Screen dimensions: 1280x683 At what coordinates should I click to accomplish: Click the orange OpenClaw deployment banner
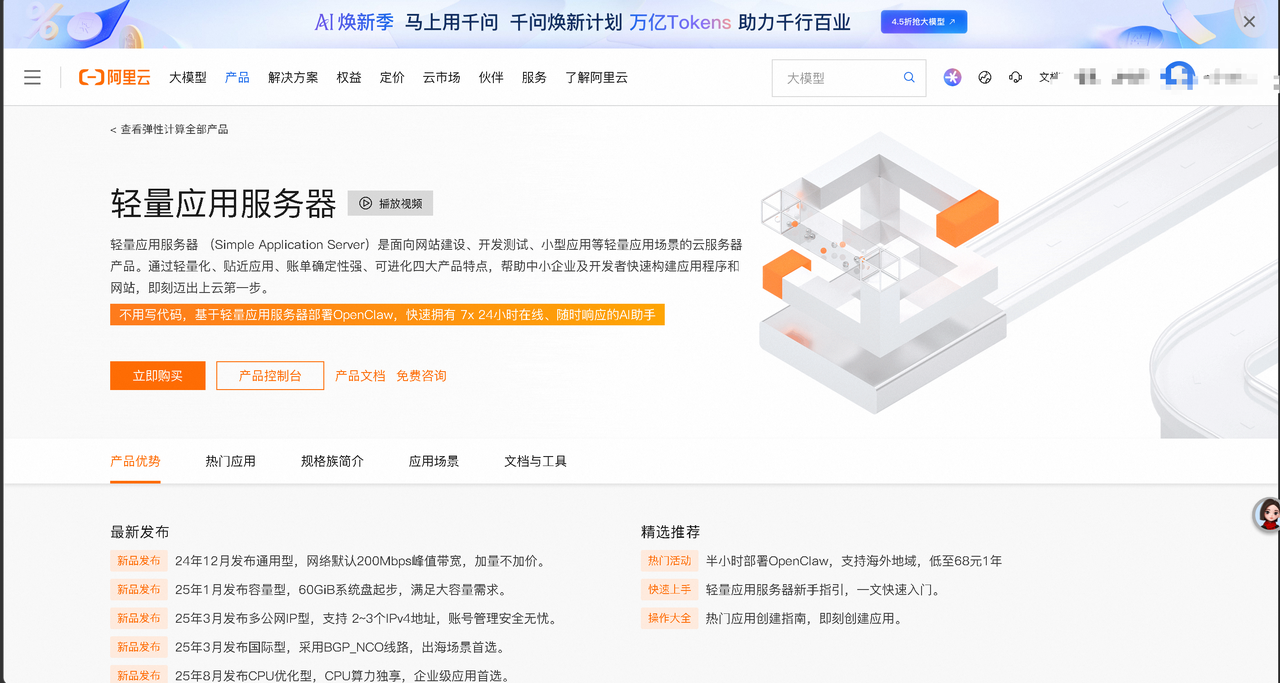387,315
